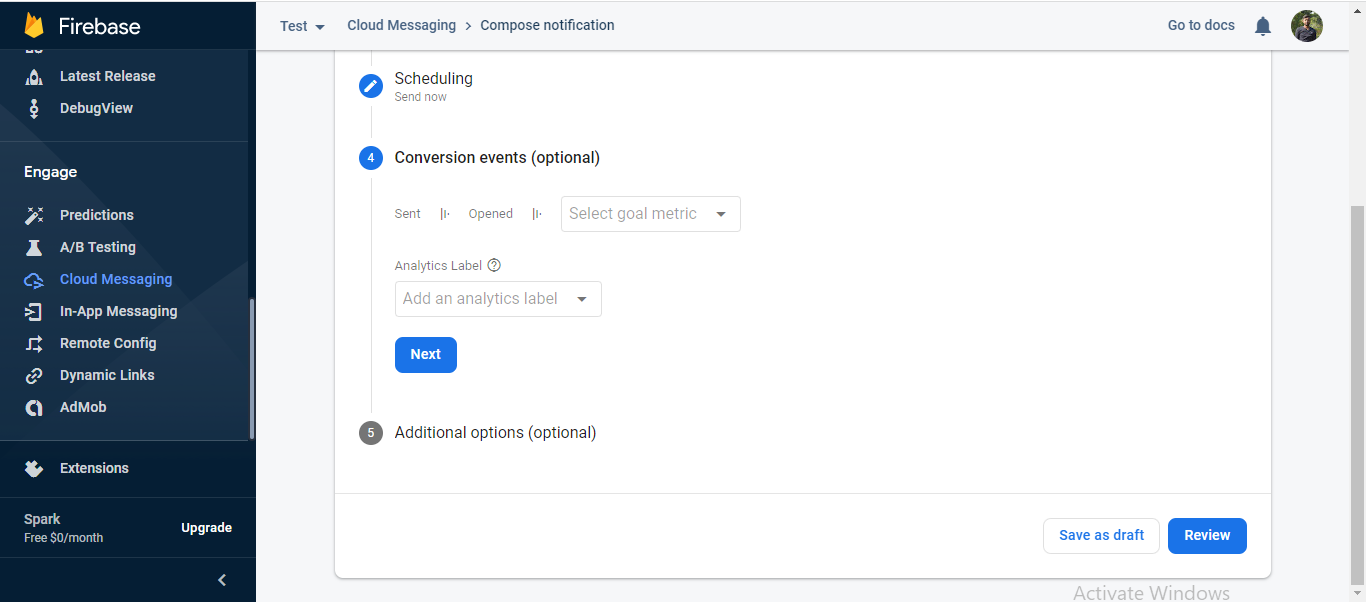The height and width of the screenshot is (602, 1366).
Task: Click the Upgrade link for Spark plan
Action: [x=206, y=527]
